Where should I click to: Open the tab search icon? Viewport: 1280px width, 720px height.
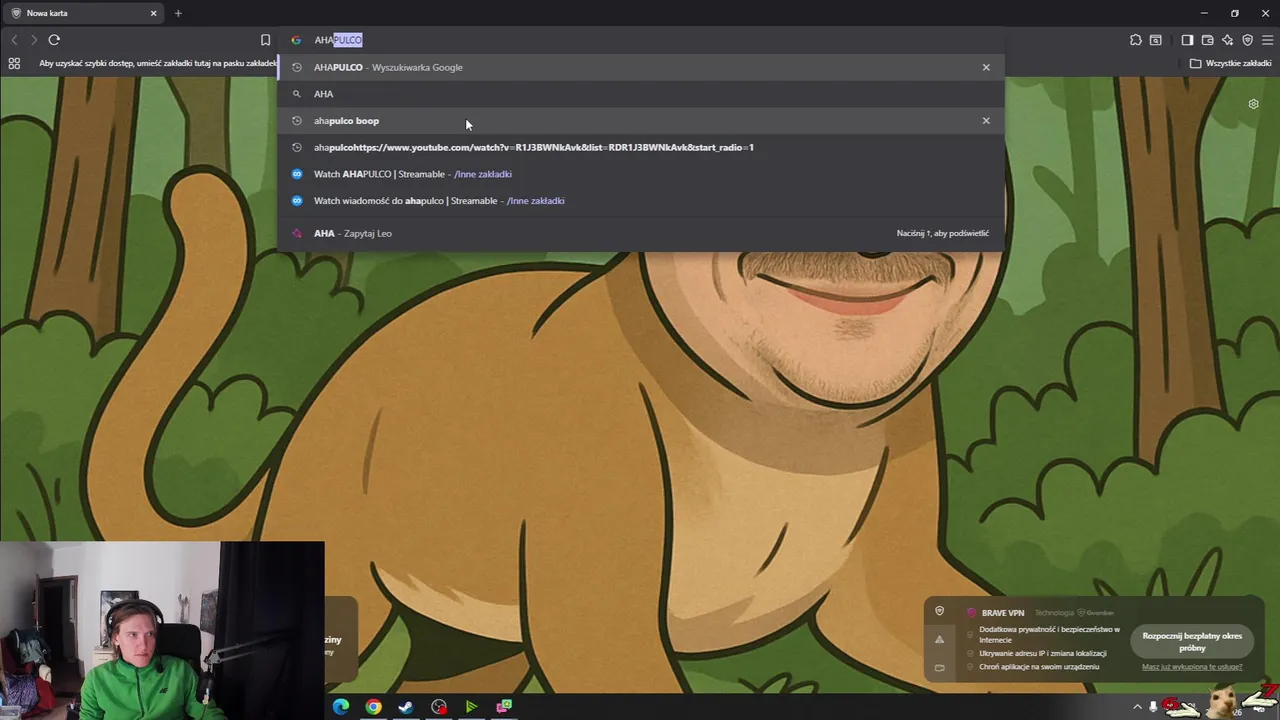point(1156,40)
